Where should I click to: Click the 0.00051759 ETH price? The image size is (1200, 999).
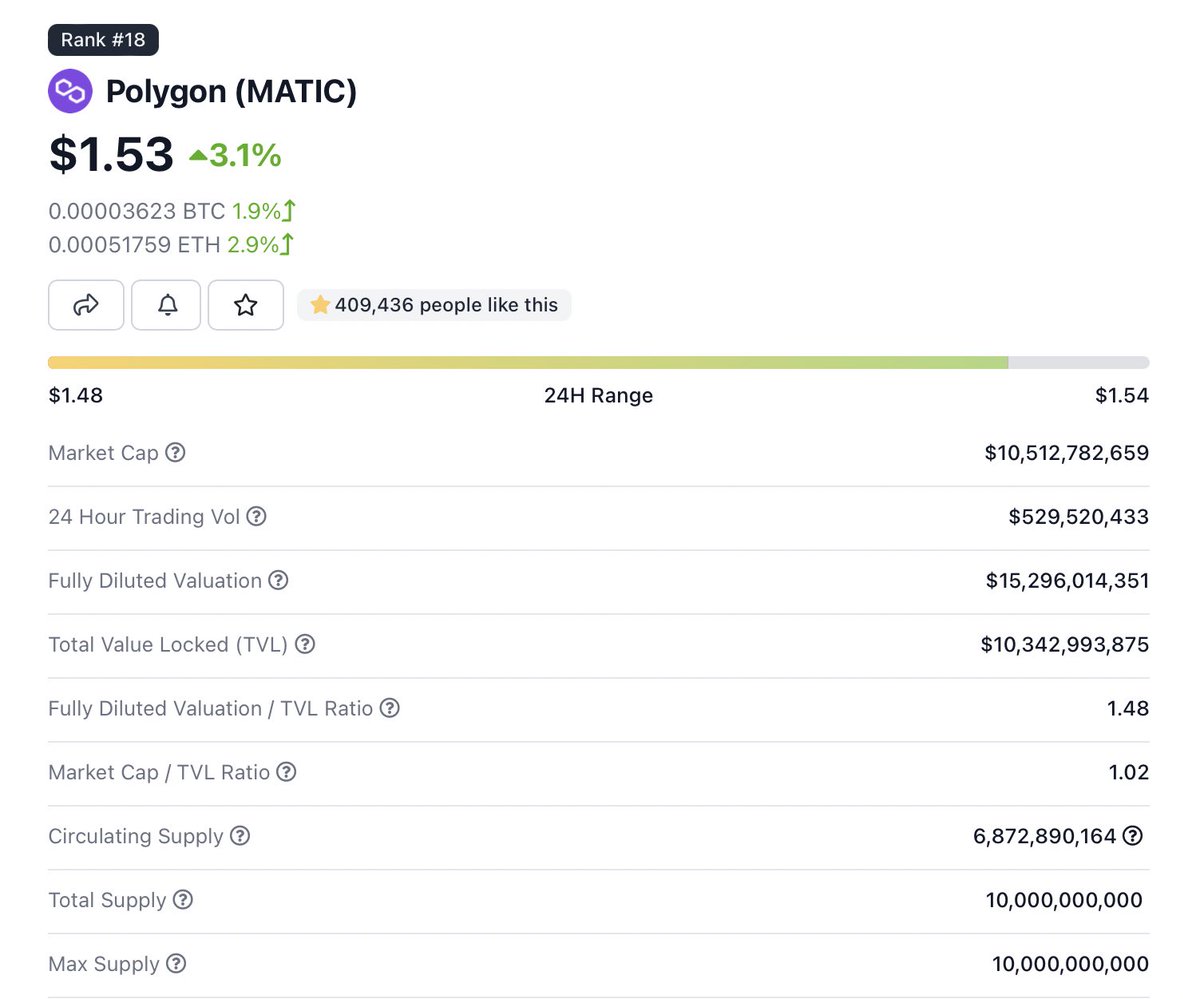[134, 244]
